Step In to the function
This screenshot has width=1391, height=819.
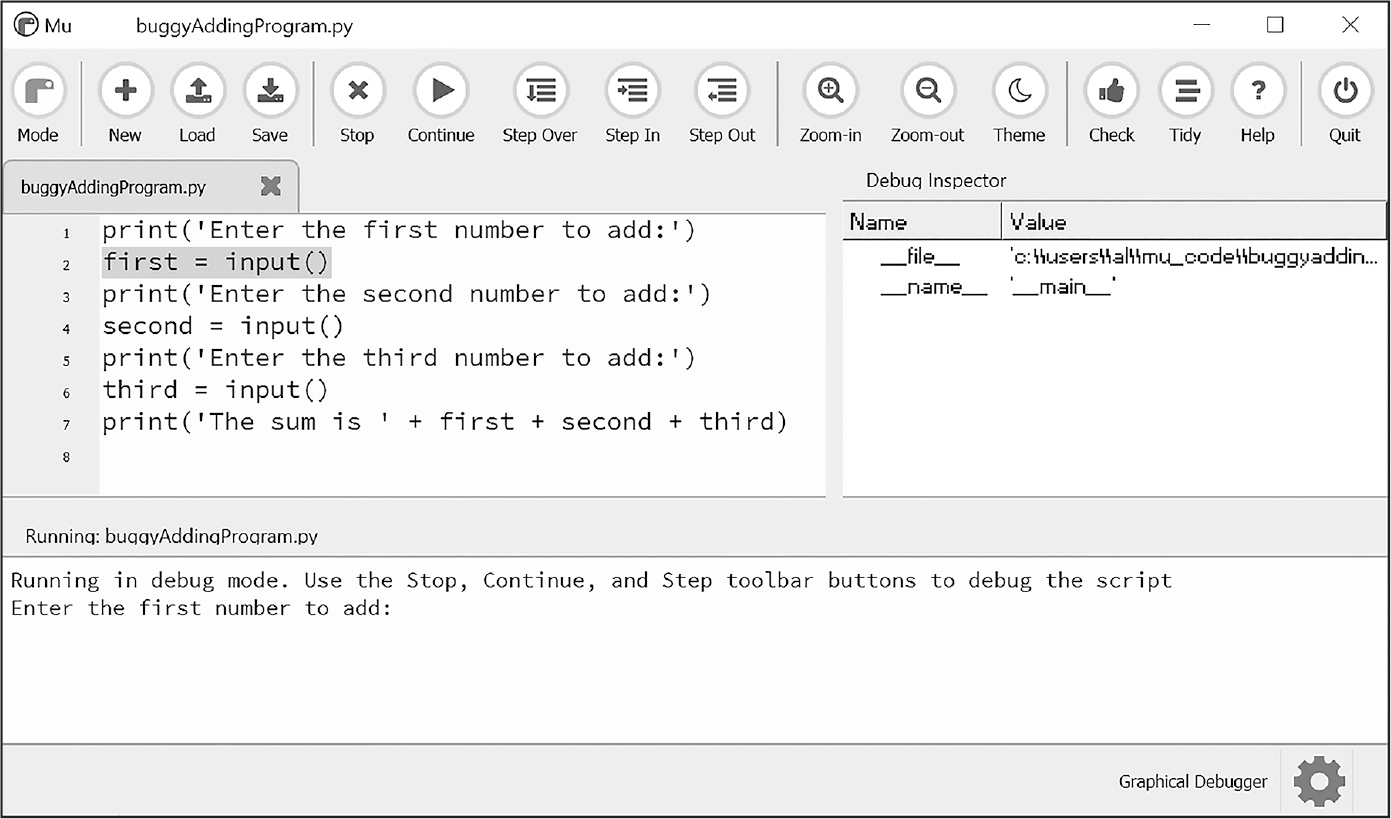click(x=632, y=104)
